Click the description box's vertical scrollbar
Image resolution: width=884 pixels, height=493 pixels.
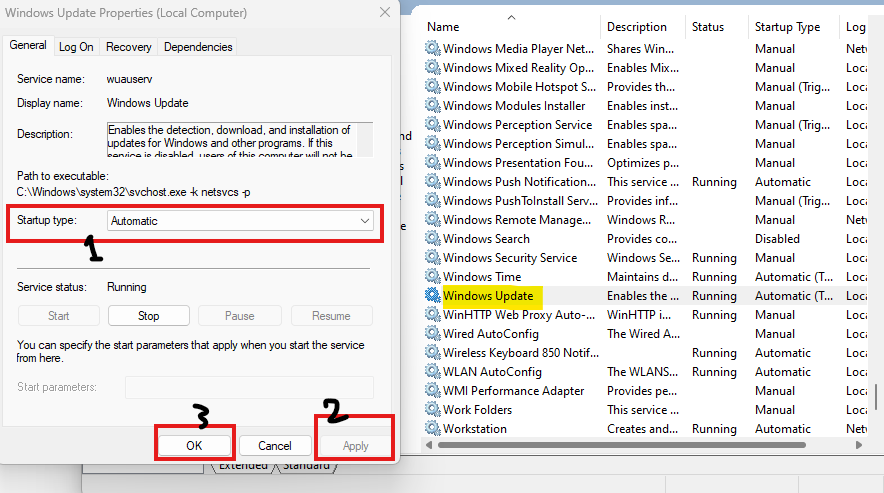[365, 139]
